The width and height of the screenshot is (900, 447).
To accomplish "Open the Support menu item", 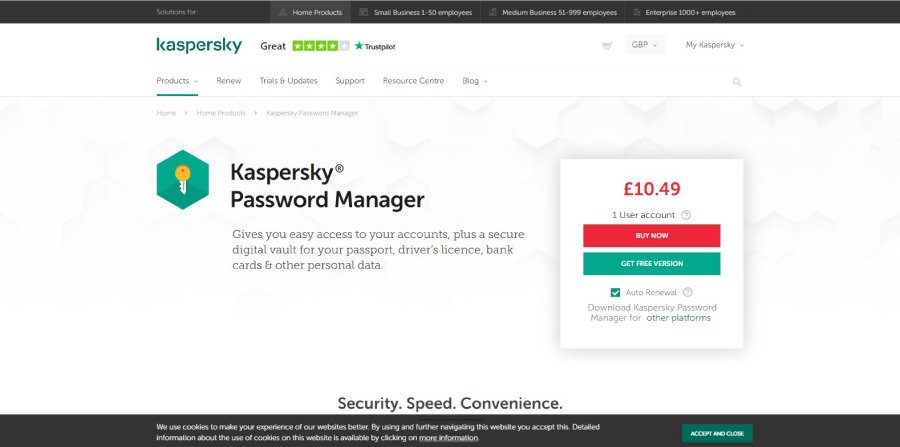I will pyautogui.click(x=350, y=81).
